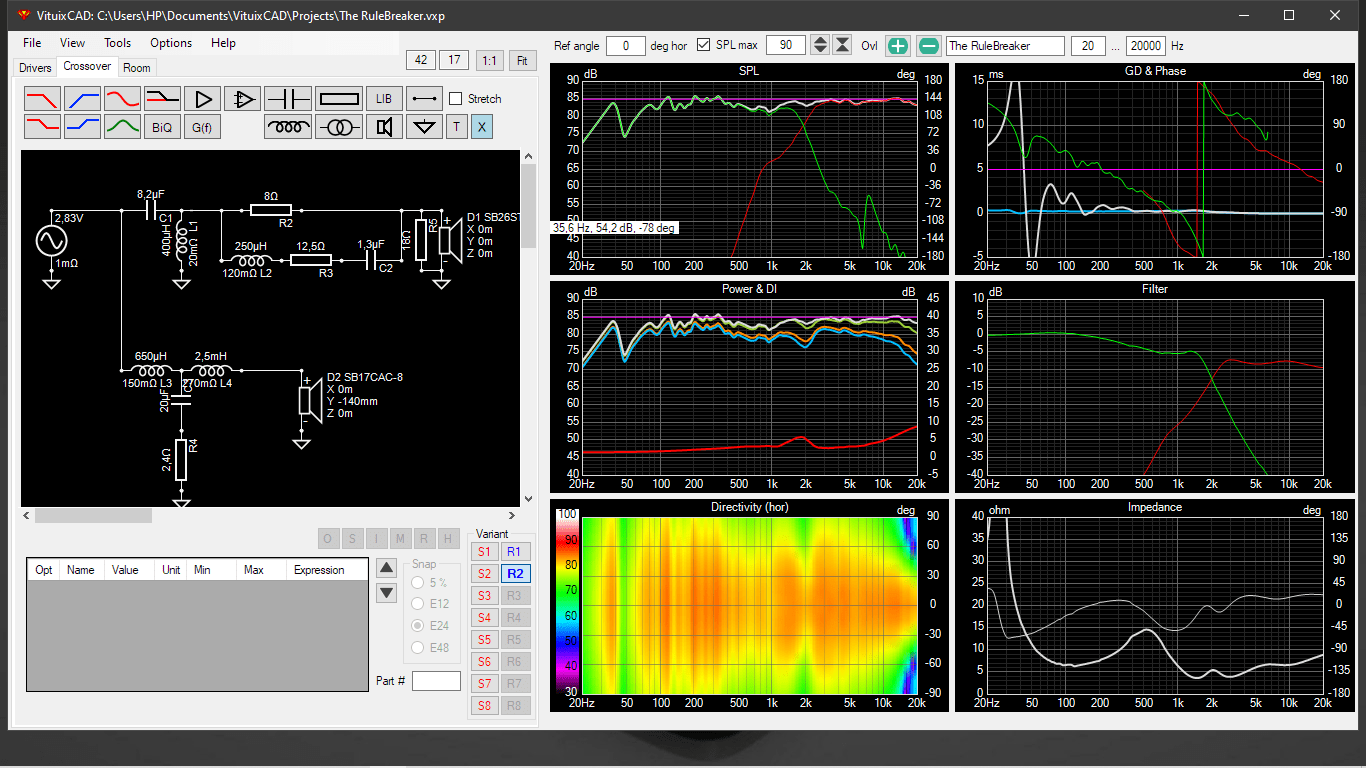Click the schematic vertical scrollbar thumb
This screenshot has height=768, width=1366.
pyautogui.click(x=529, y=206)
